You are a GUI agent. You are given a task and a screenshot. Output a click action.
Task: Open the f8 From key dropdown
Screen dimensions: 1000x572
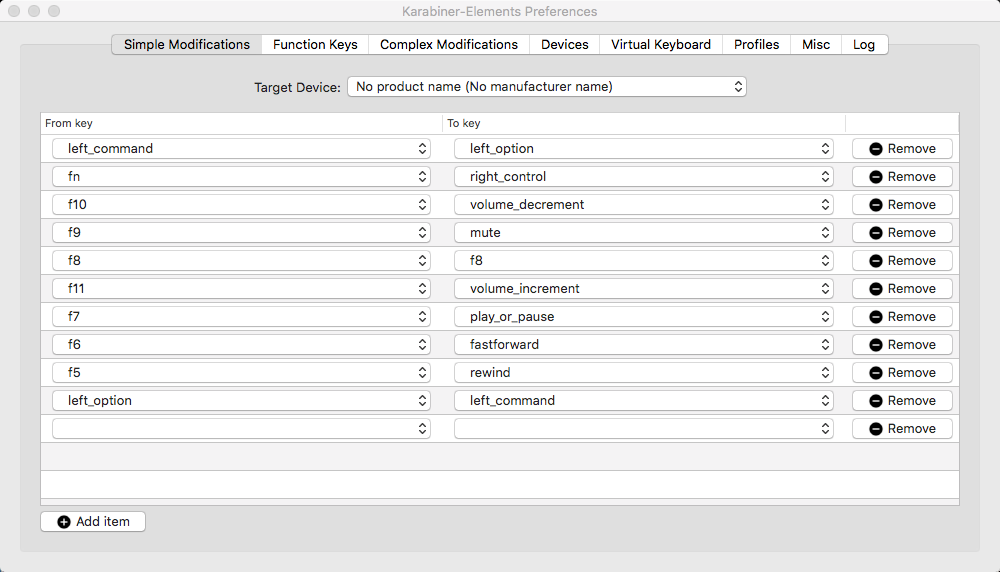point(241,261)
